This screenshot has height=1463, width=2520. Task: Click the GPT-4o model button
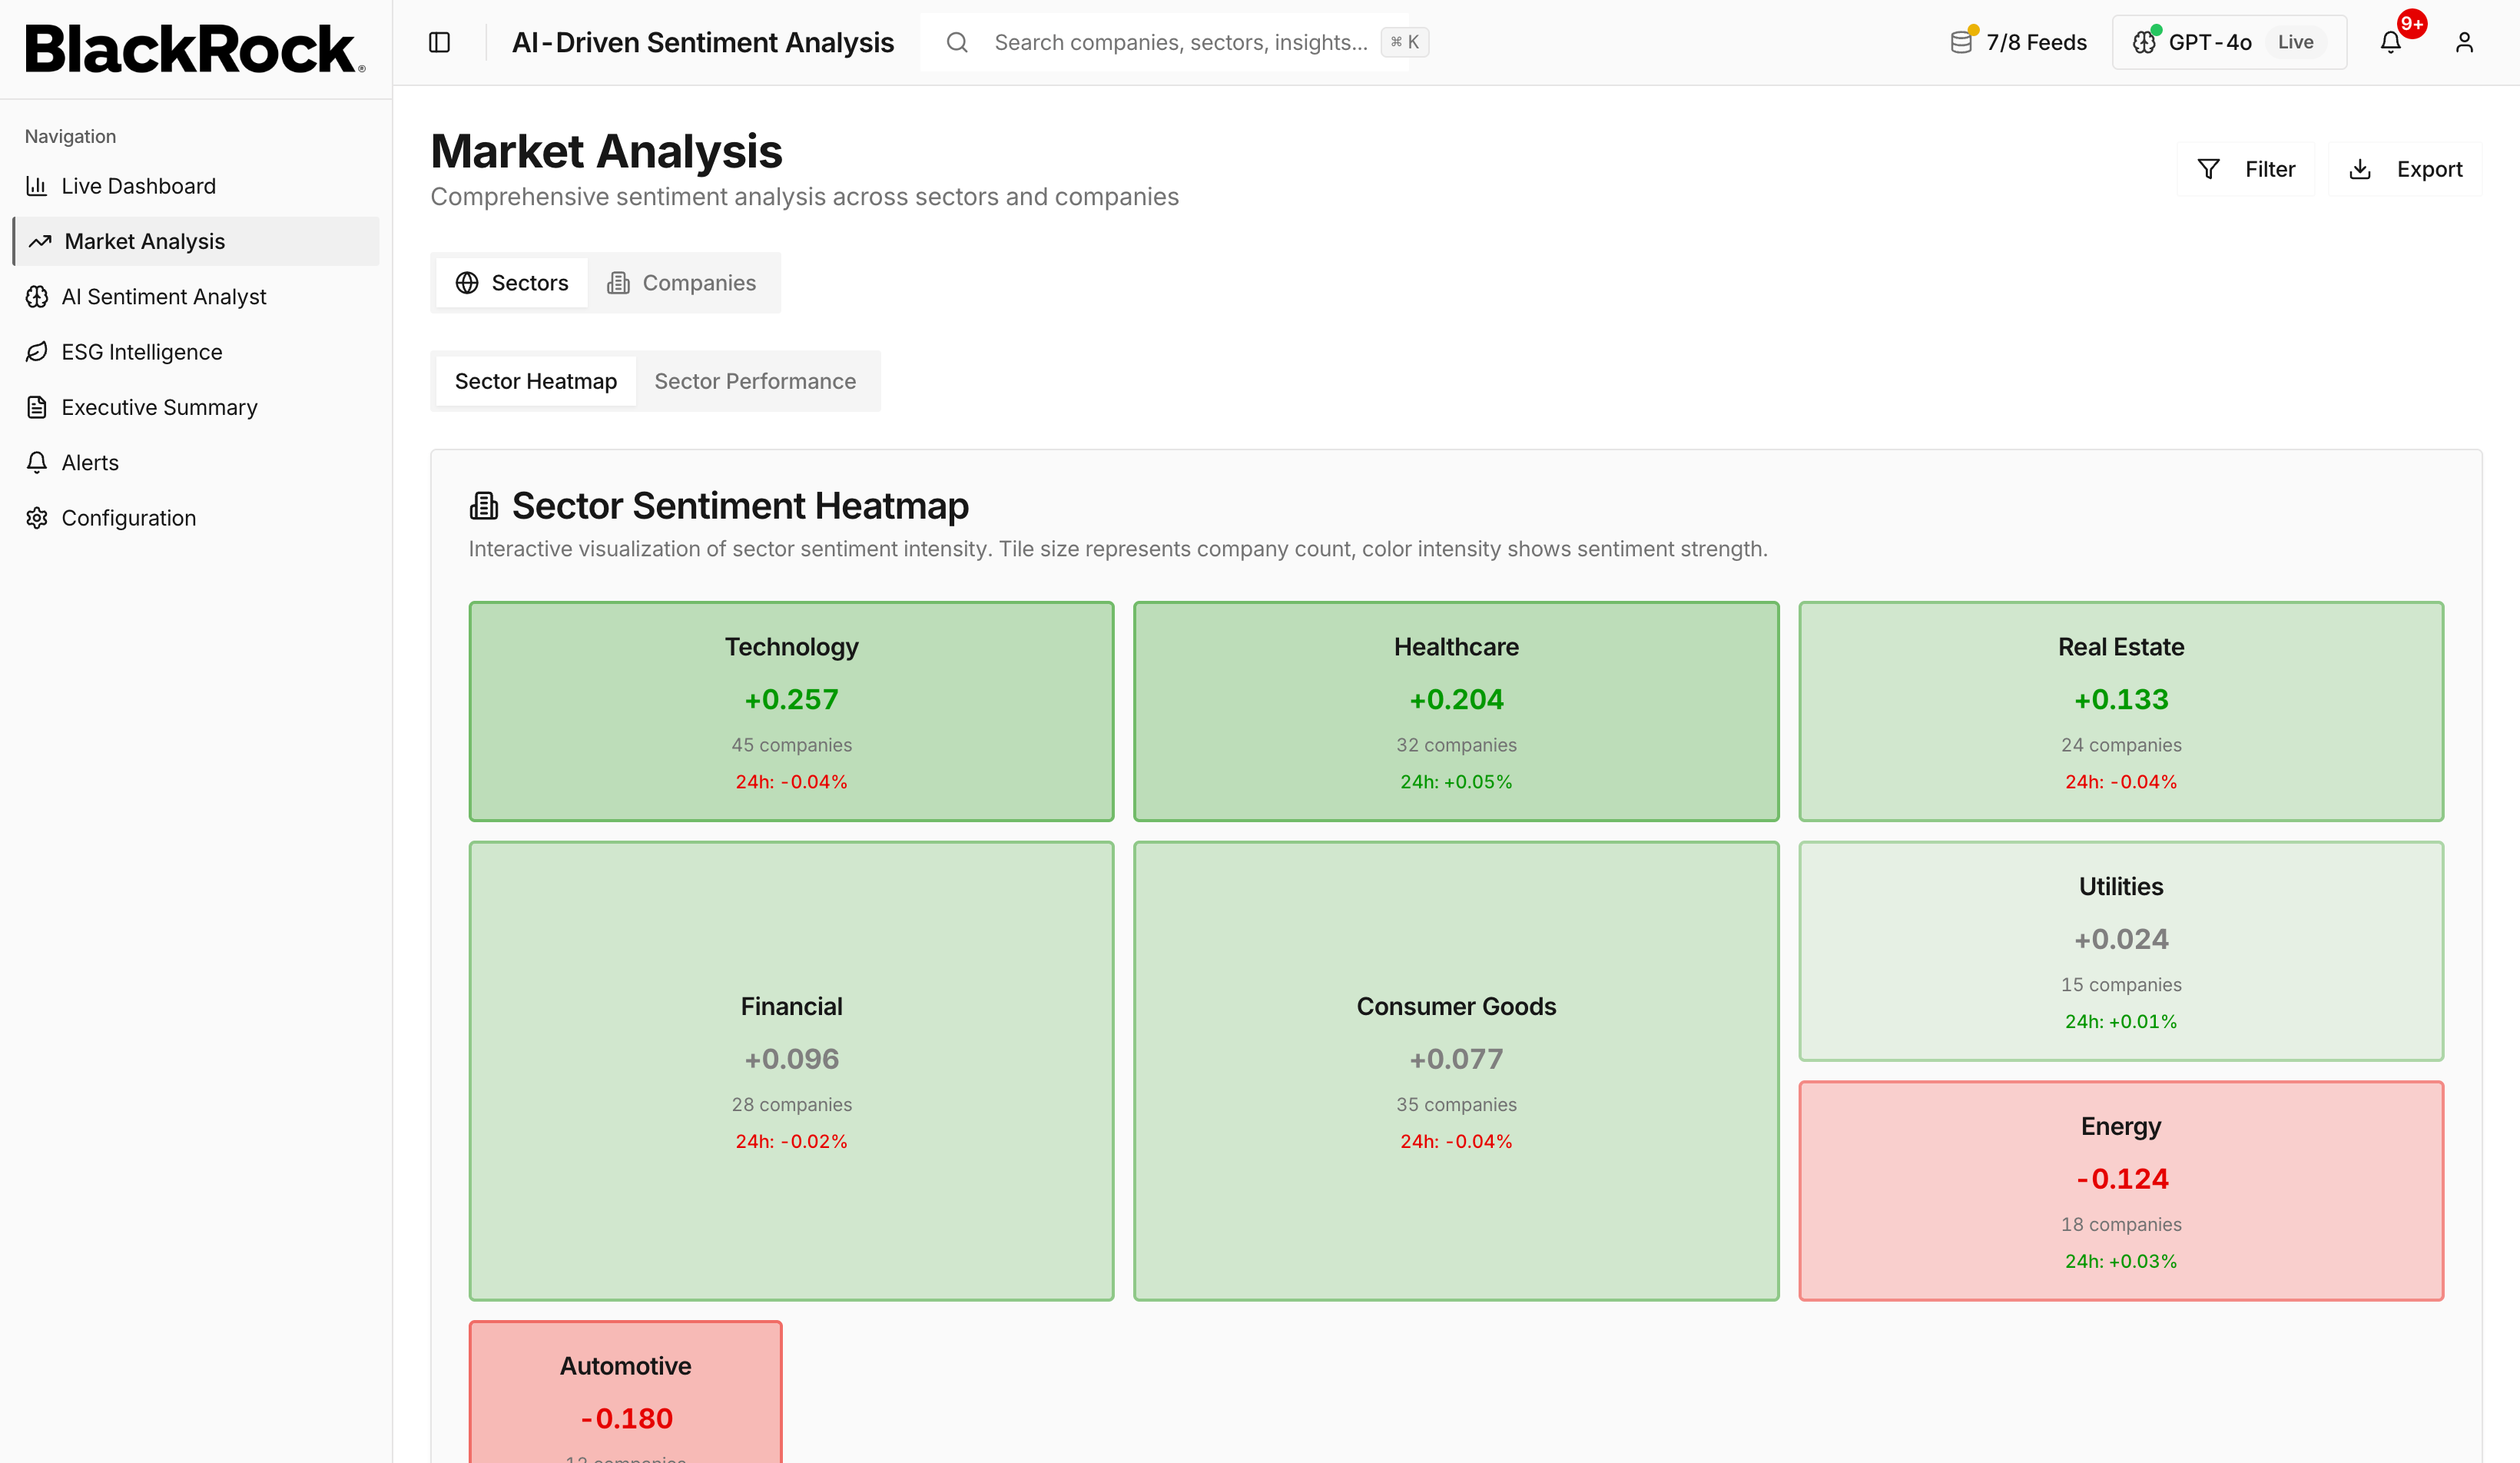click(x=2229, y=42)
